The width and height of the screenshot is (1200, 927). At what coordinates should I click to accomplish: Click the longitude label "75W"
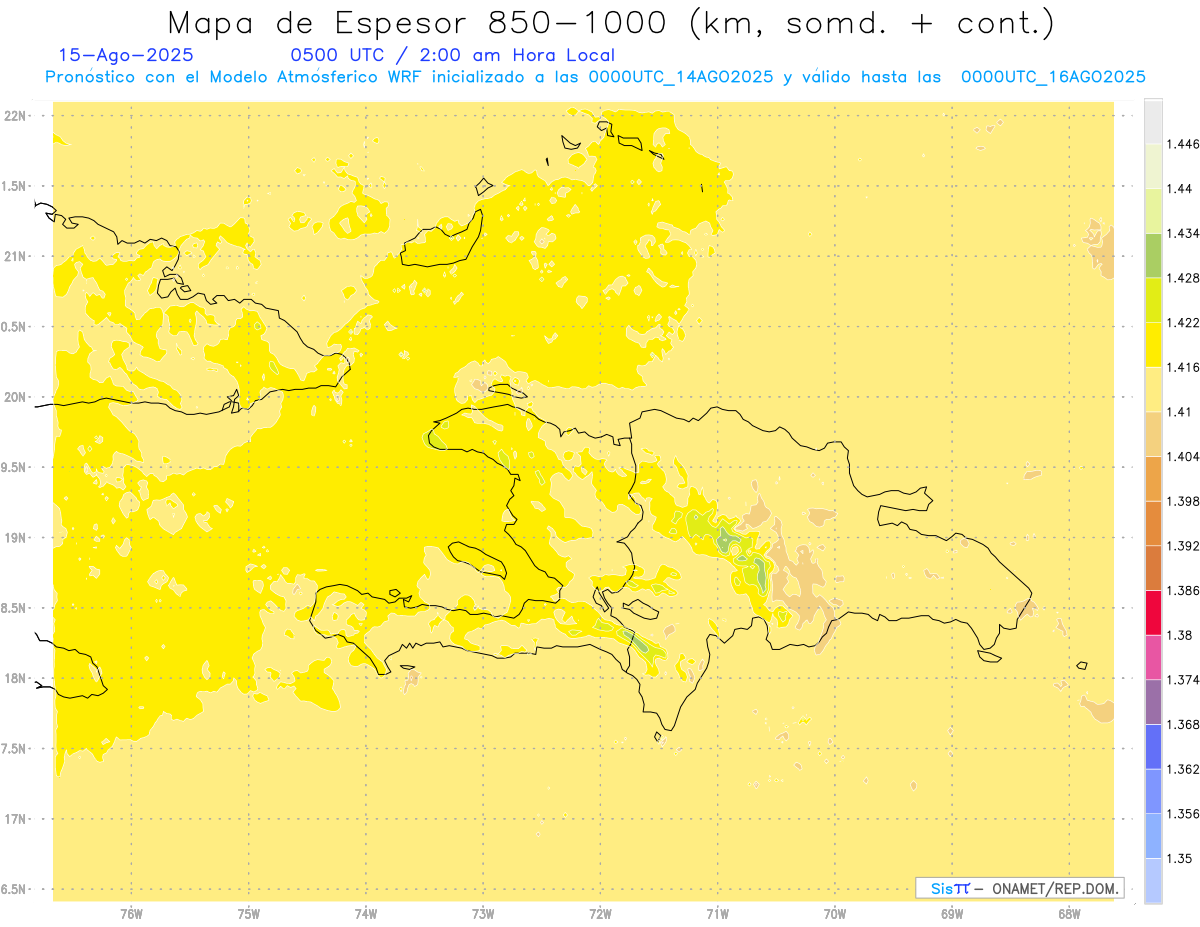point(249,914)
